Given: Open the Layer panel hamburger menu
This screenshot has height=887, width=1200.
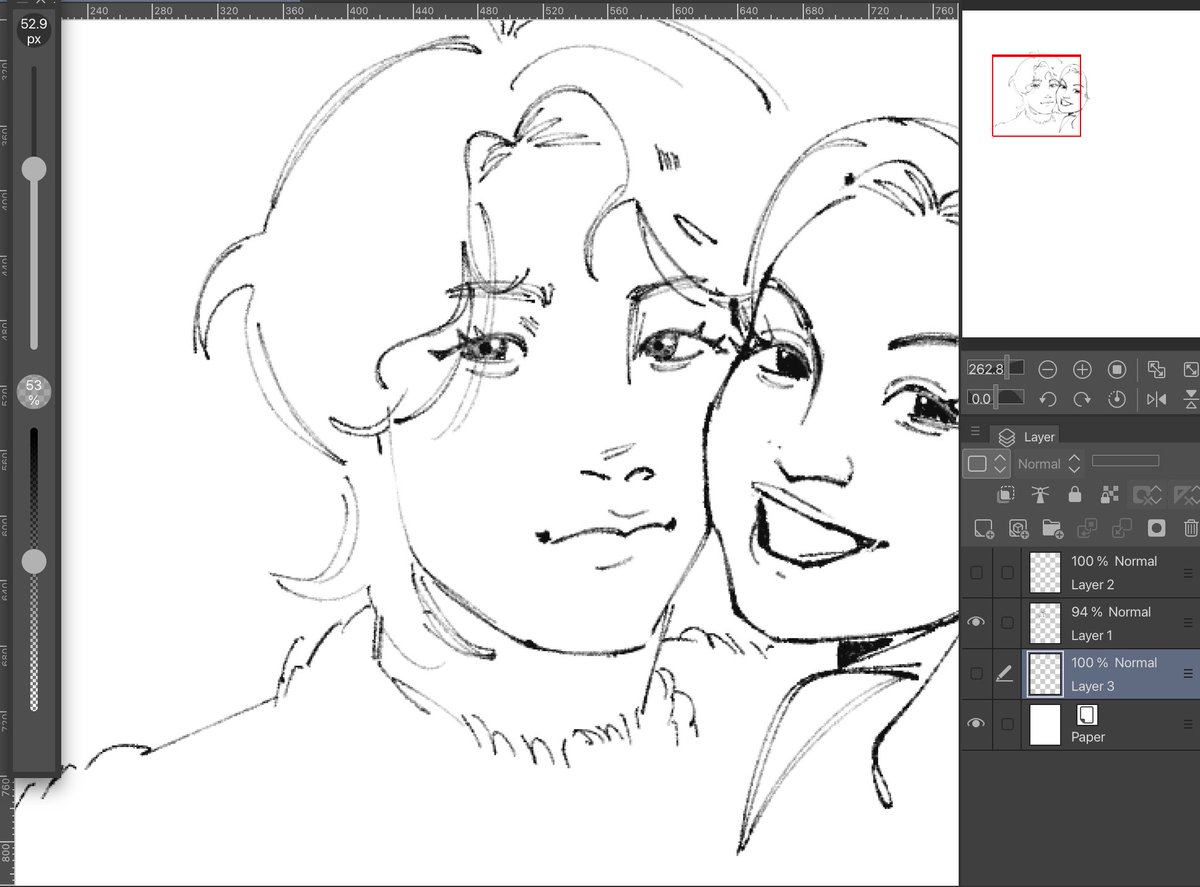Looking at the screenshot, I should click(x=975, y=432).
